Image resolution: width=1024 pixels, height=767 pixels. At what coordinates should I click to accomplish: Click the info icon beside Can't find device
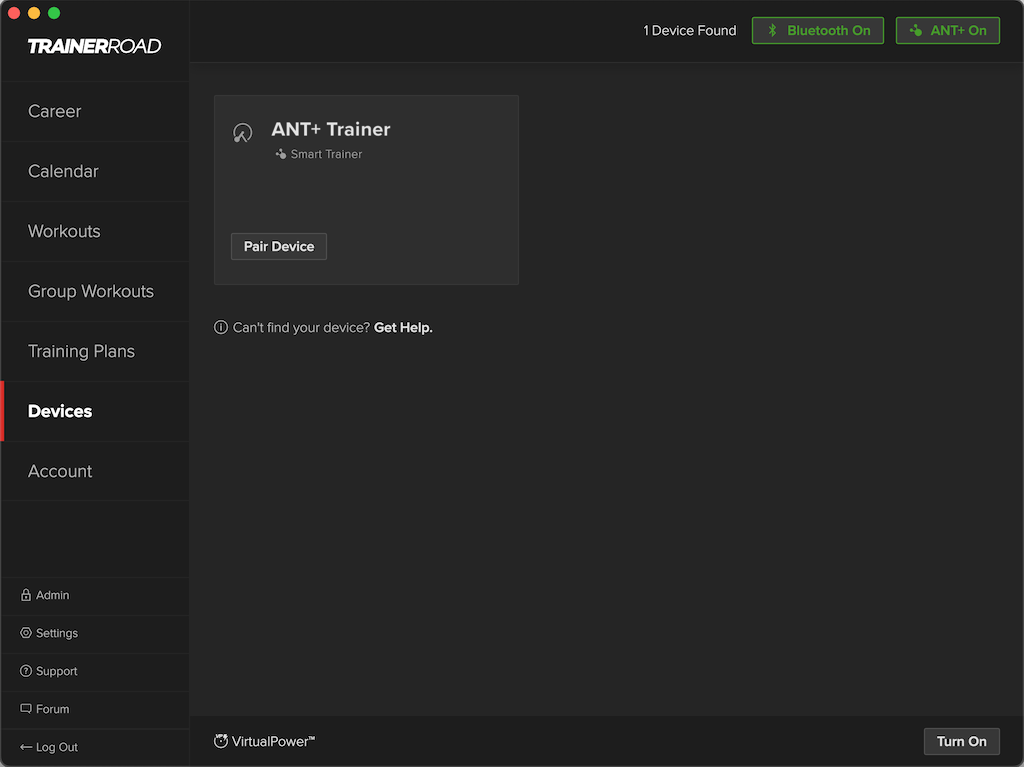pyautogui.click(x=221, y=327)
